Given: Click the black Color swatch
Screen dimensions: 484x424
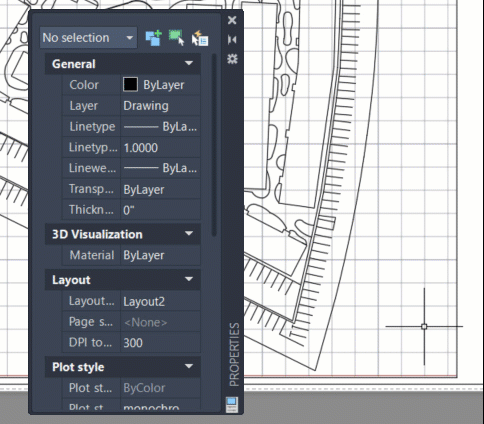Looking at the screenshot, I should (x=130, y=84).
